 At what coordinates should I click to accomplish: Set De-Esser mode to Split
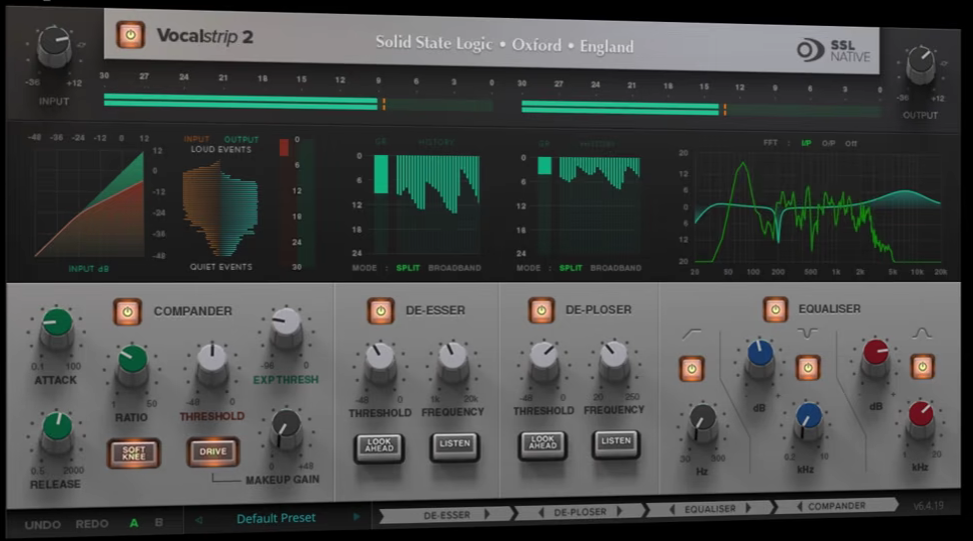(x=408, y=268)
